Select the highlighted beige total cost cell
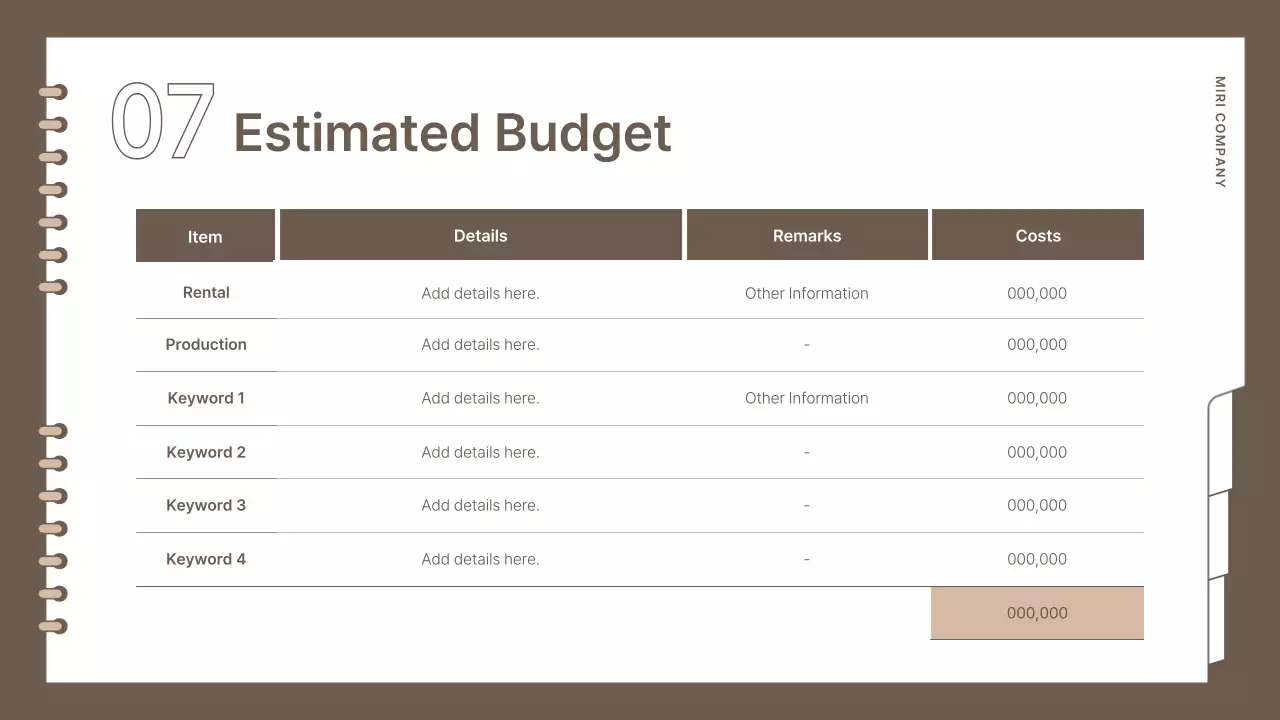1280x720 pixels. click(x=1037, y=613)
